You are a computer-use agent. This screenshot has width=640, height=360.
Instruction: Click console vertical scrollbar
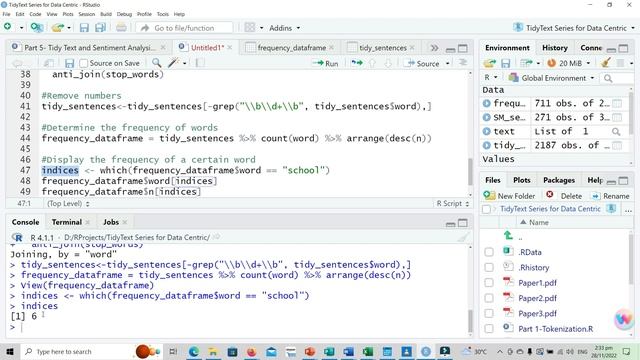[x=470, y=321]
